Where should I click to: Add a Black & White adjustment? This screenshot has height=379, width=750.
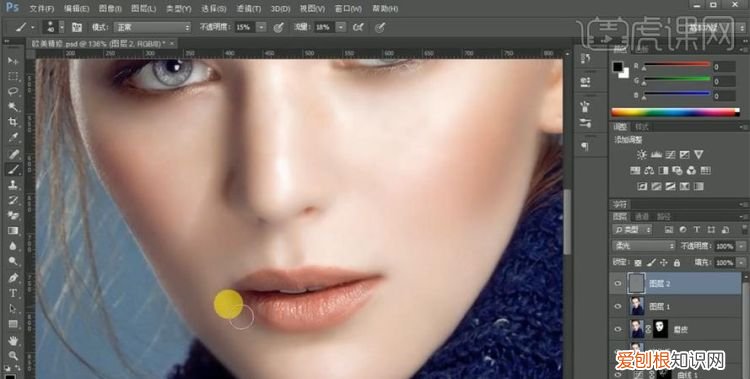(x=663, y=170)
